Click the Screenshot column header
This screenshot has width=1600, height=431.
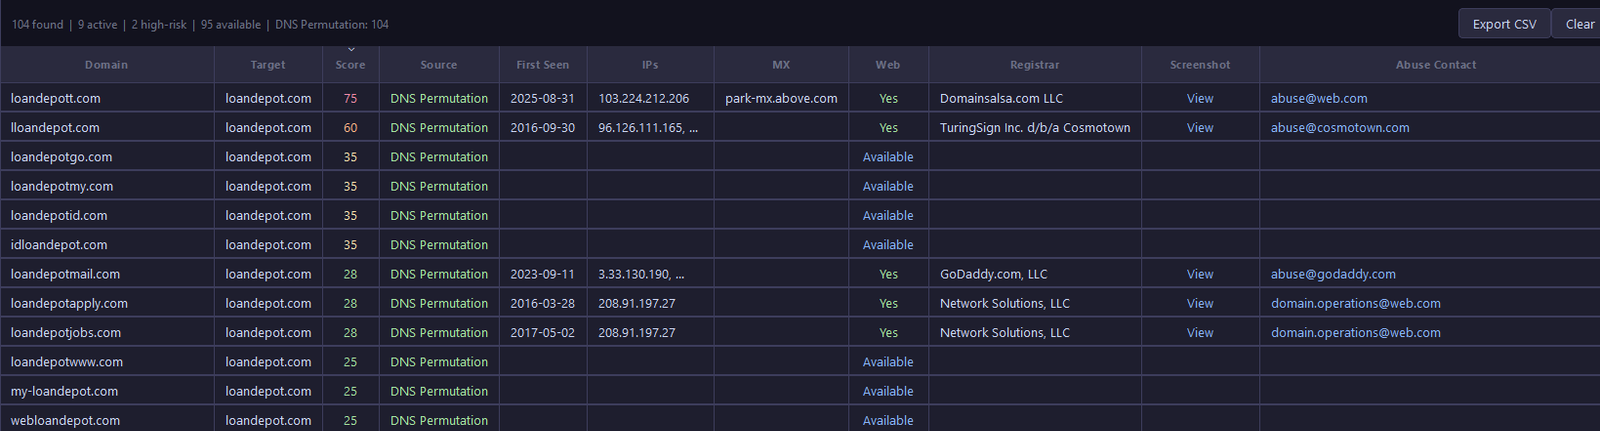pos(1200,64)
